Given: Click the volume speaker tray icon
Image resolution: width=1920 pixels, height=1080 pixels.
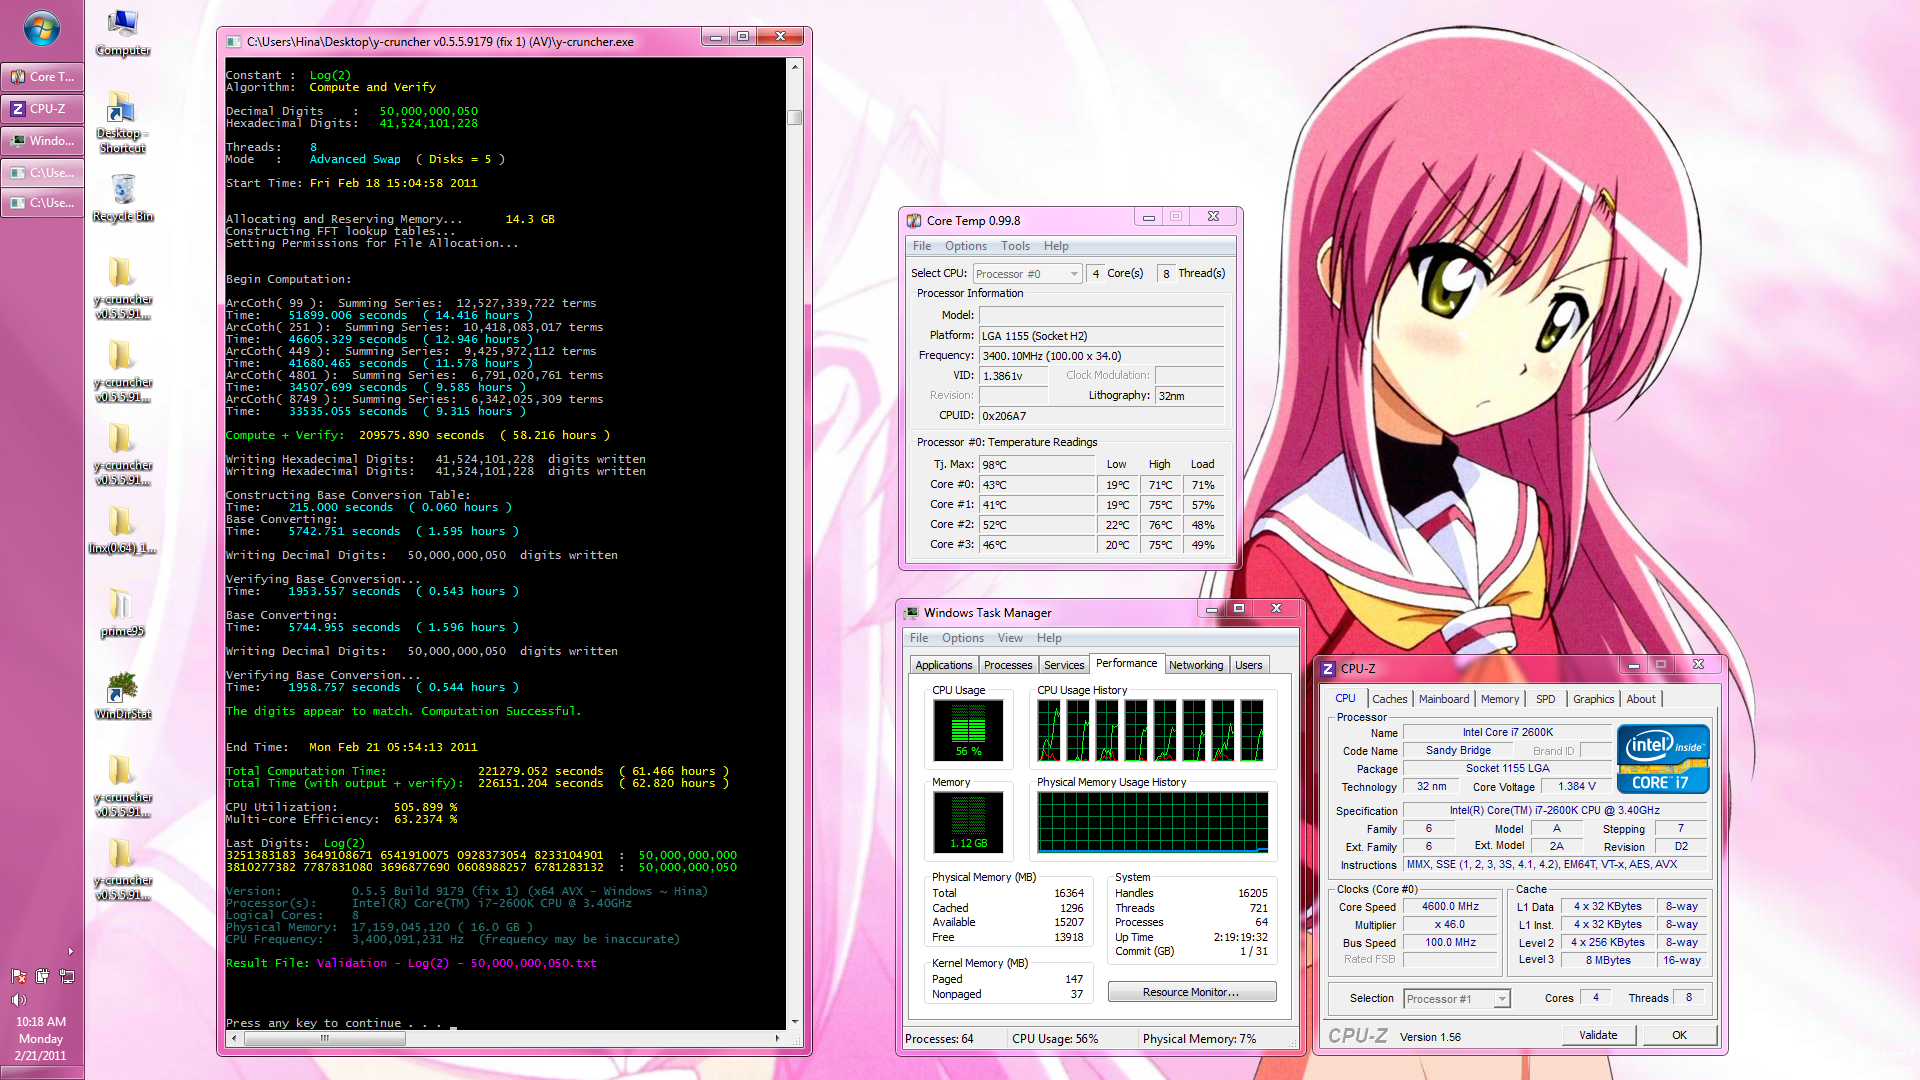Looking at the screenshot, I should [x=18, y=1000].
